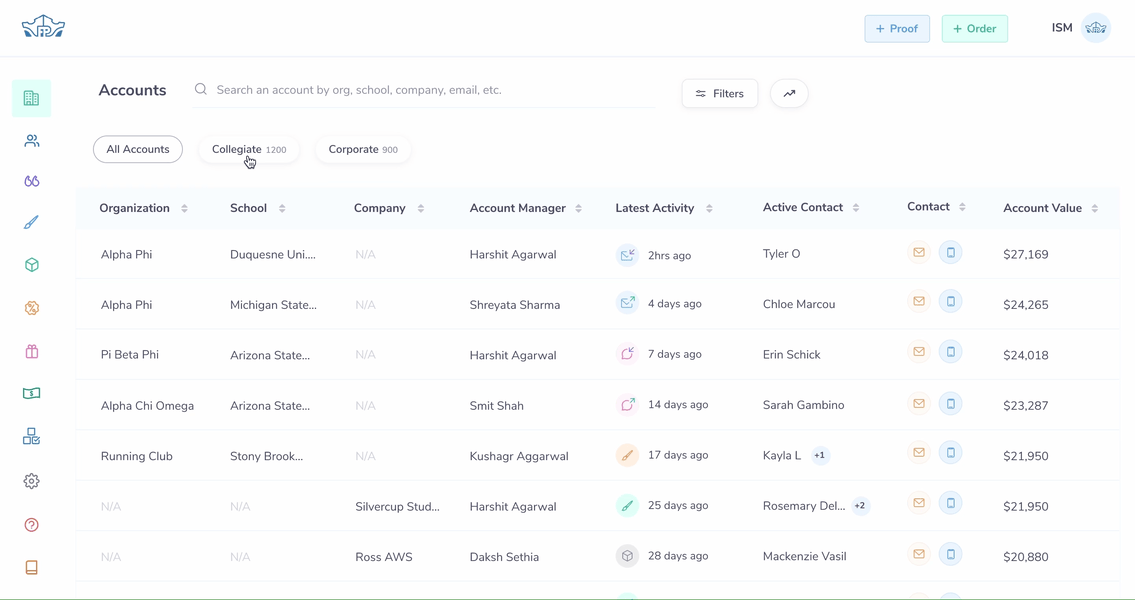Click the quotes icon in sidebar

pyautogui.click(x=32, y=181)
